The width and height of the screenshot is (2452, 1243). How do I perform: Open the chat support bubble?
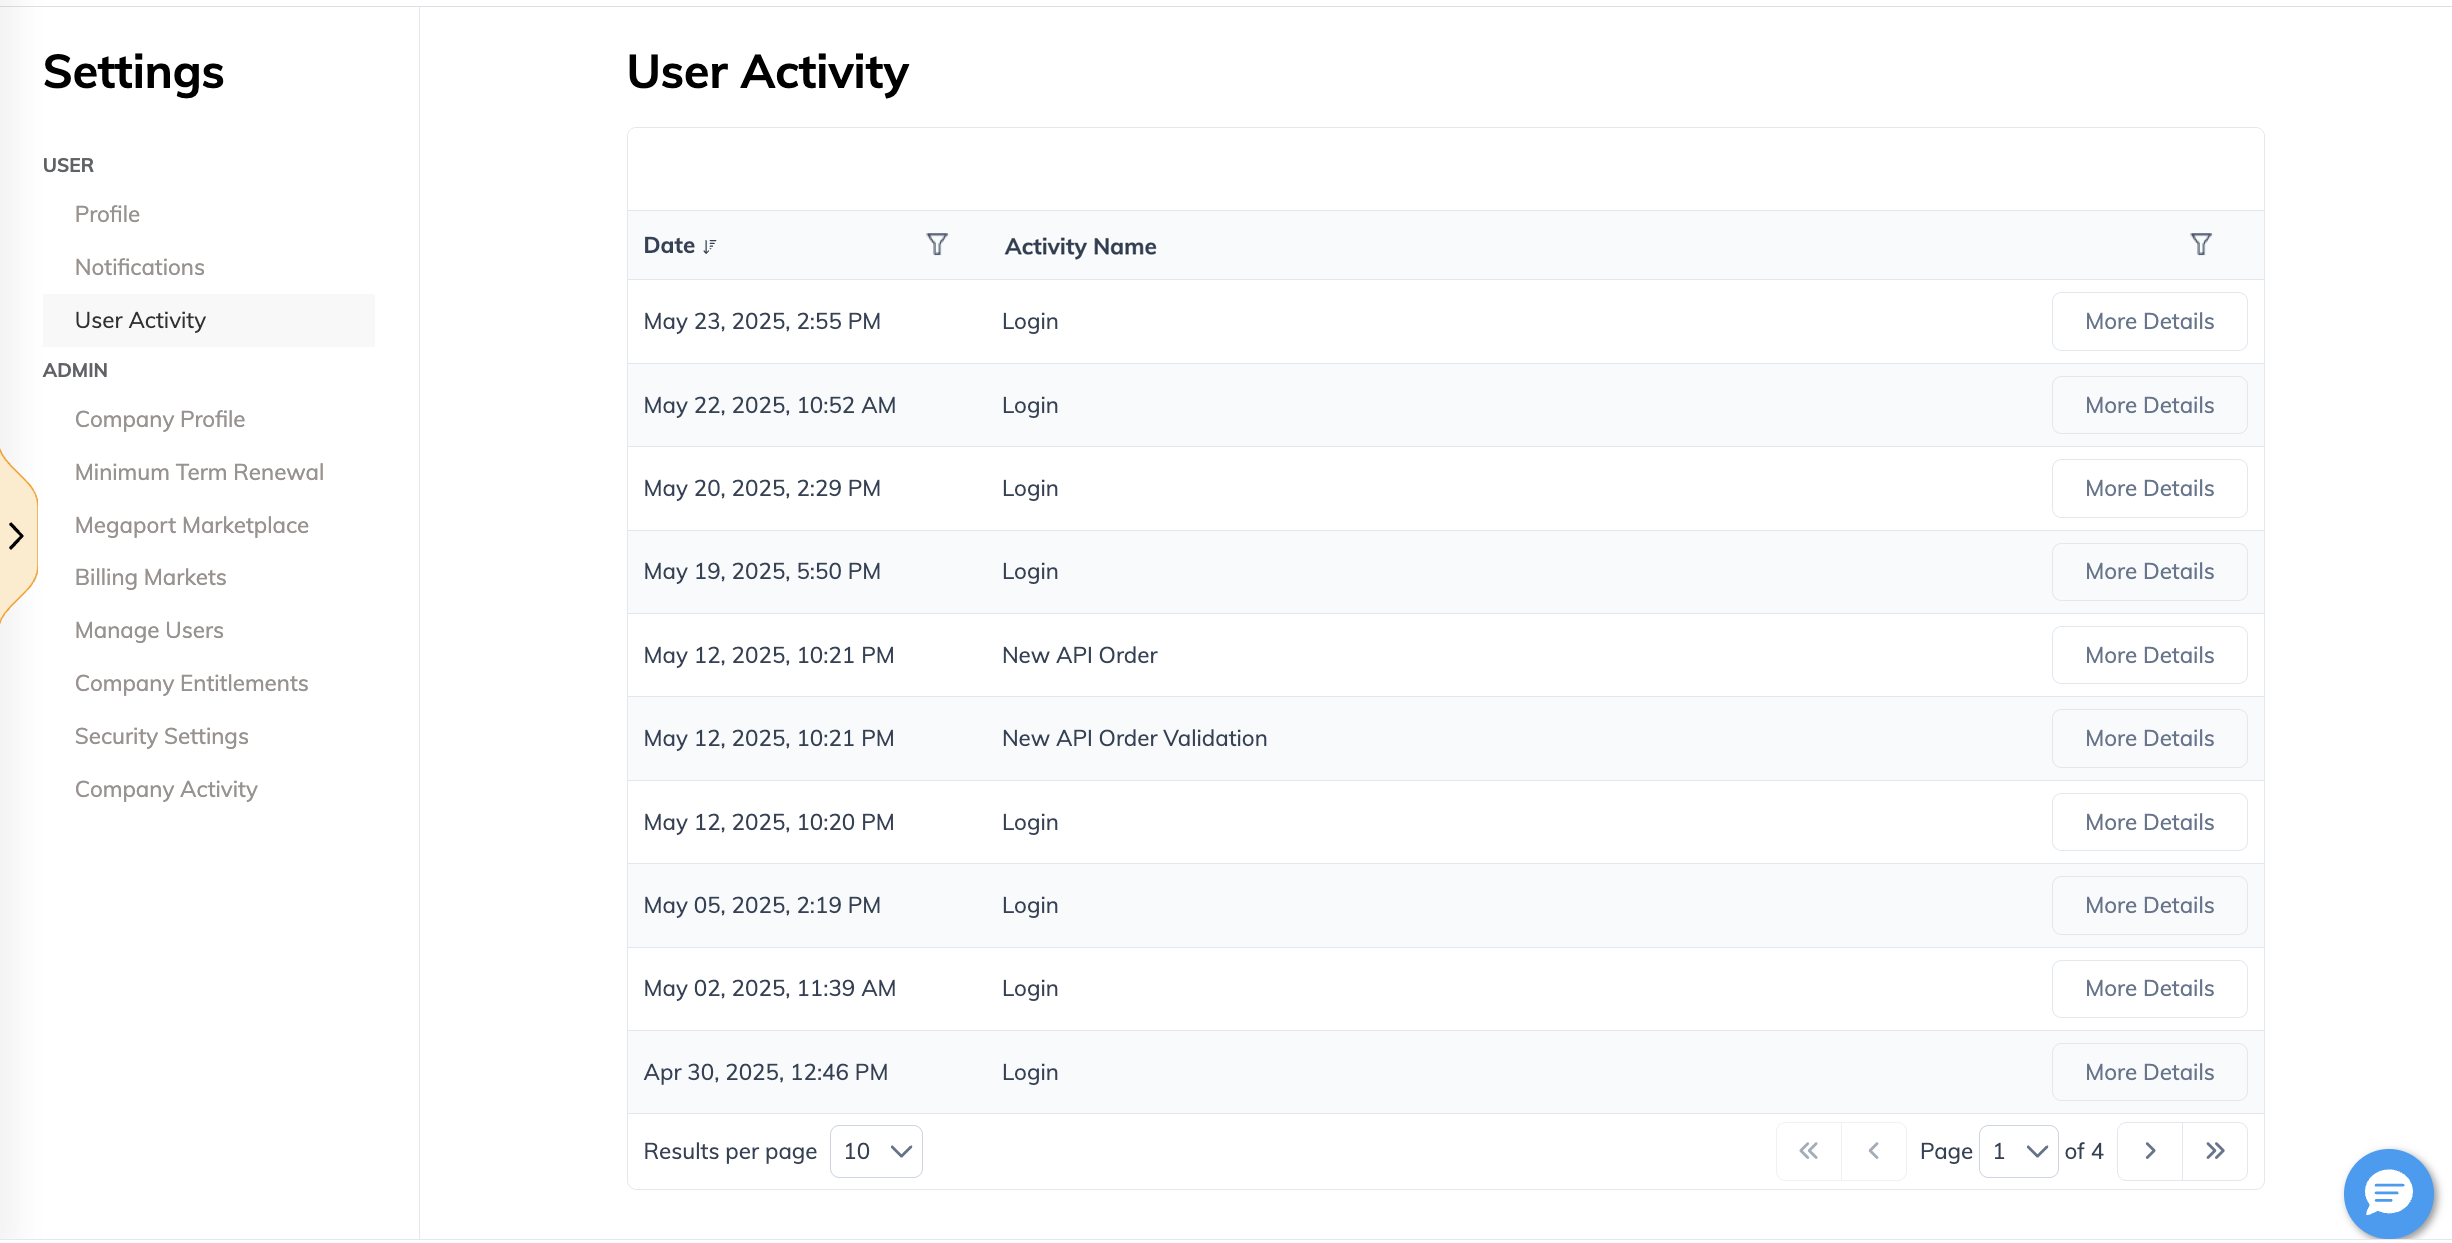[x=2388, y=1192]
